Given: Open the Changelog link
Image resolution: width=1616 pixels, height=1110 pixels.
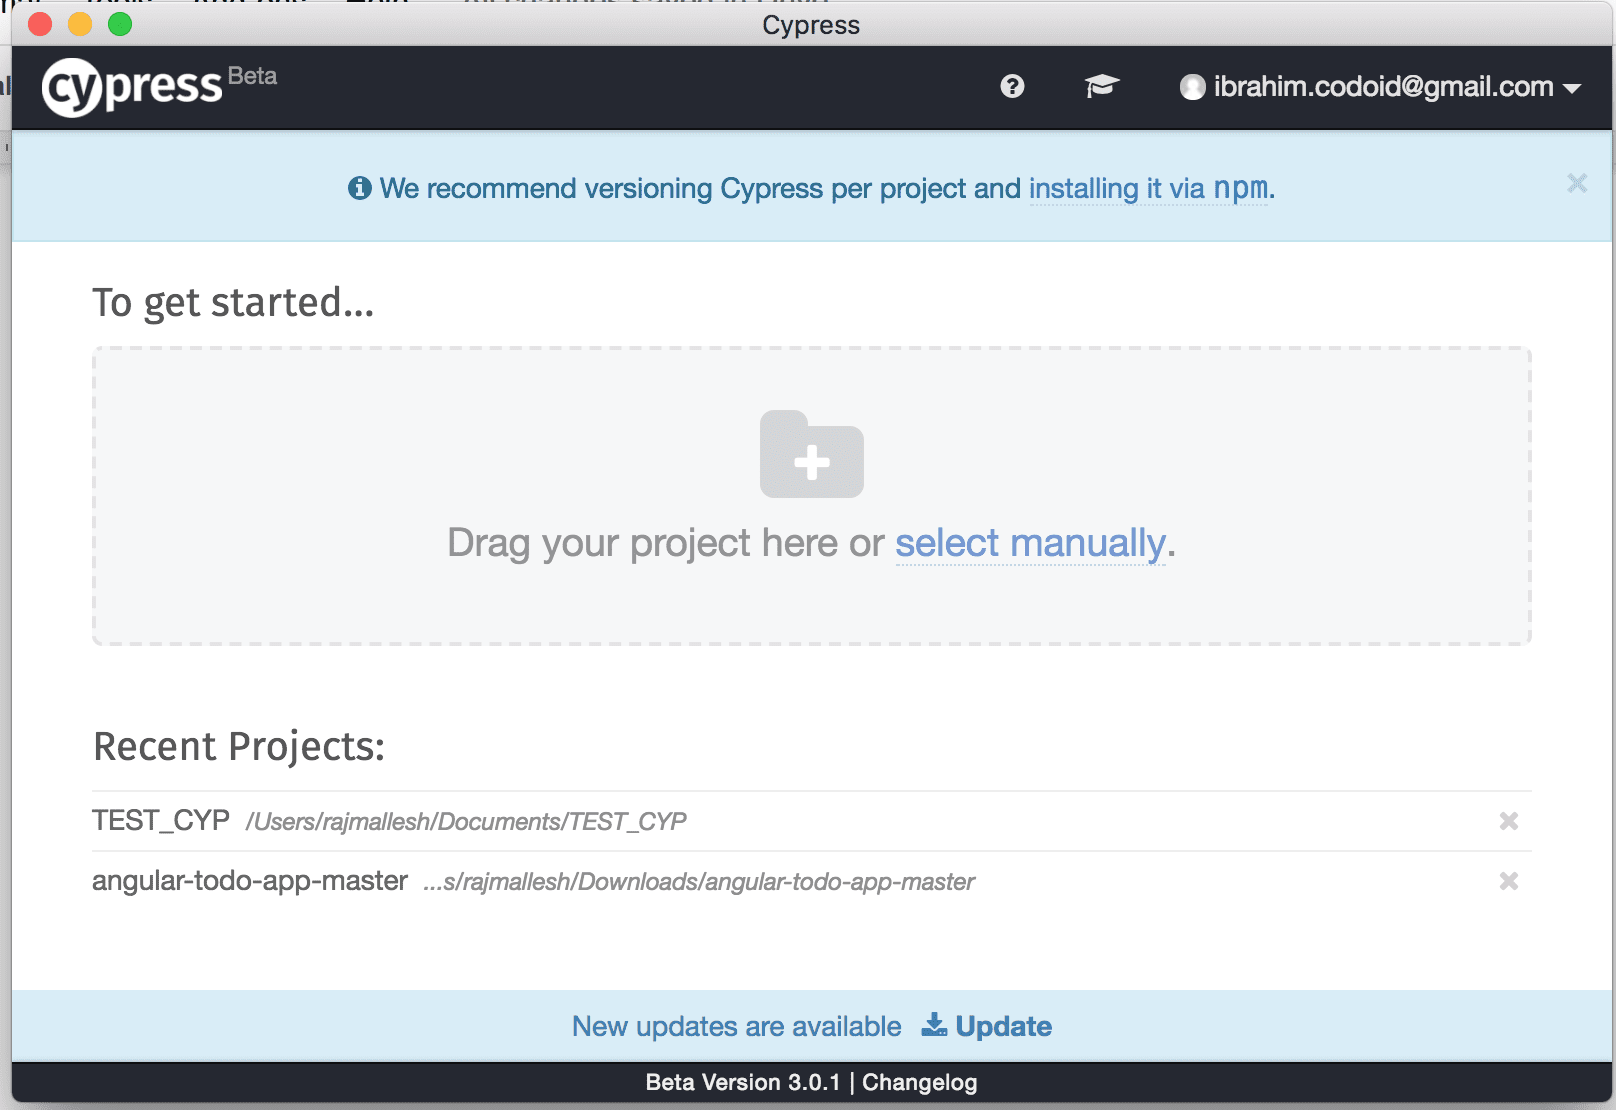Looking at the screenshot, I should point(919,1082).
